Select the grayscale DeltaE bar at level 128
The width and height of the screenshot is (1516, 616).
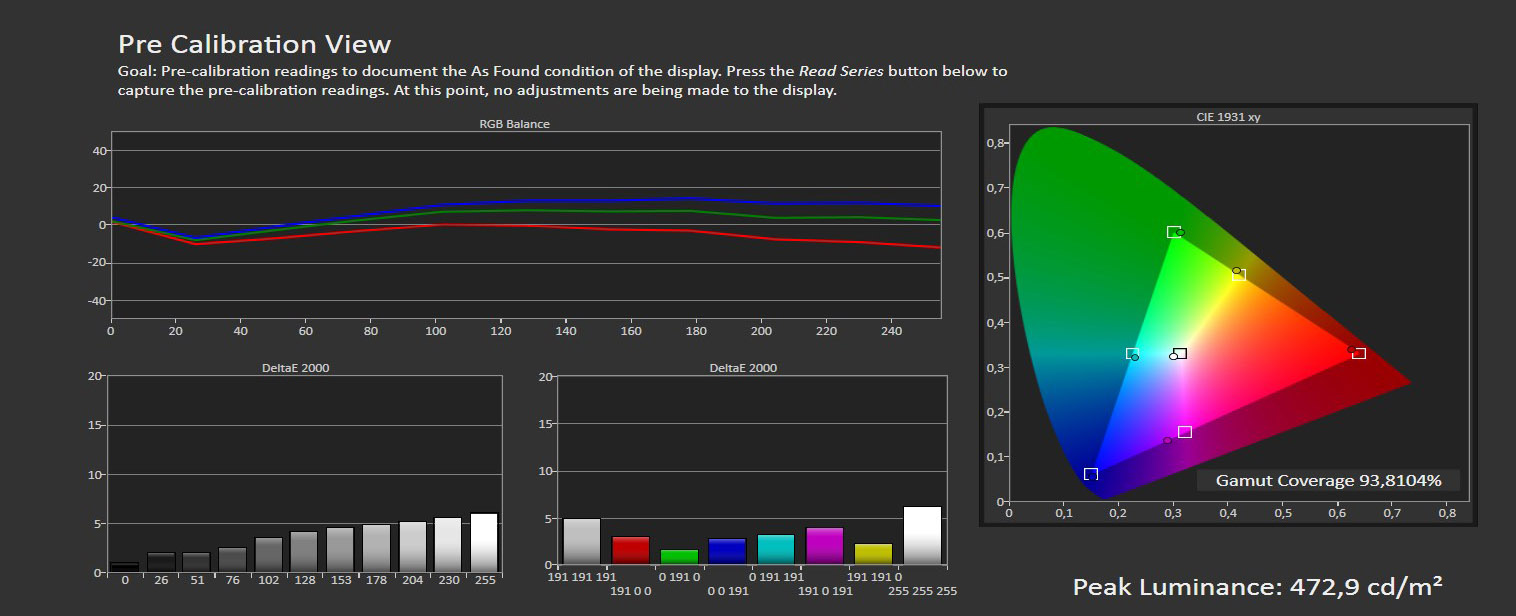304,552
